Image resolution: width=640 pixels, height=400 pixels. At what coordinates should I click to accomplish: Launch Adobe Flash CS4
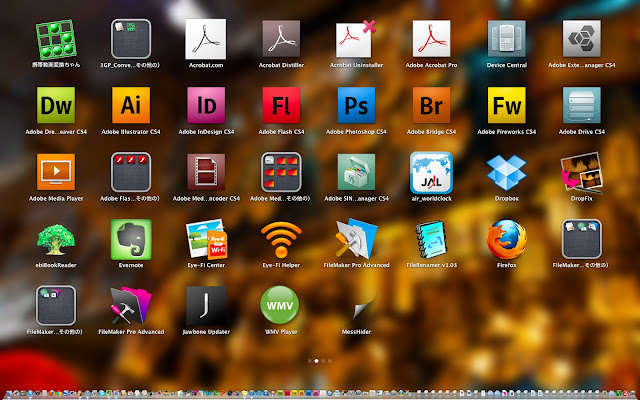pyautogui.click(x=281, y=105)
